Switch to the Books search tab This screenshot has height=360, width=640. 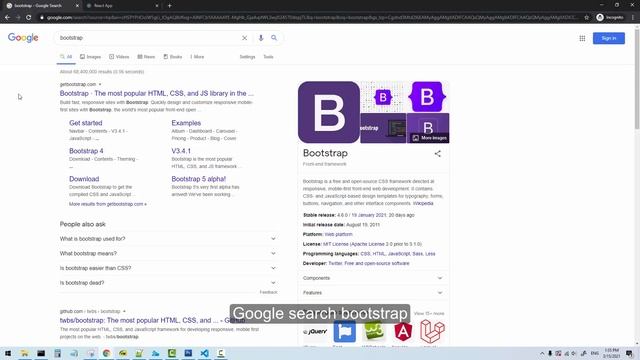click(x=173, y=57)
